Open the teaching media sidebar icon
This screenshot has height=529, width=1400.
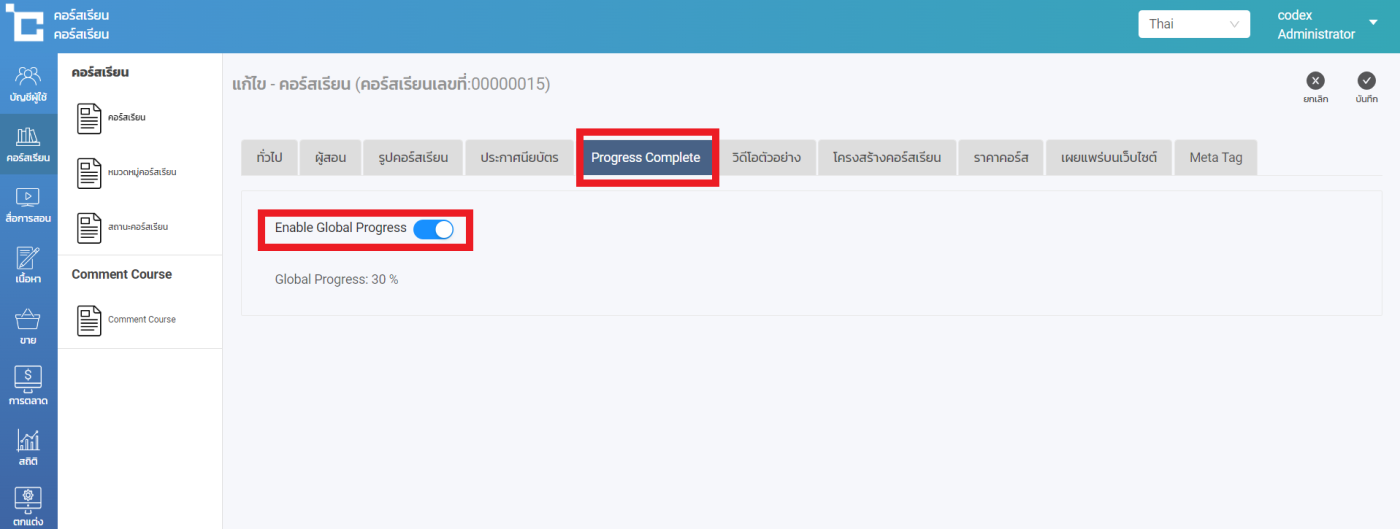(28, 198)
